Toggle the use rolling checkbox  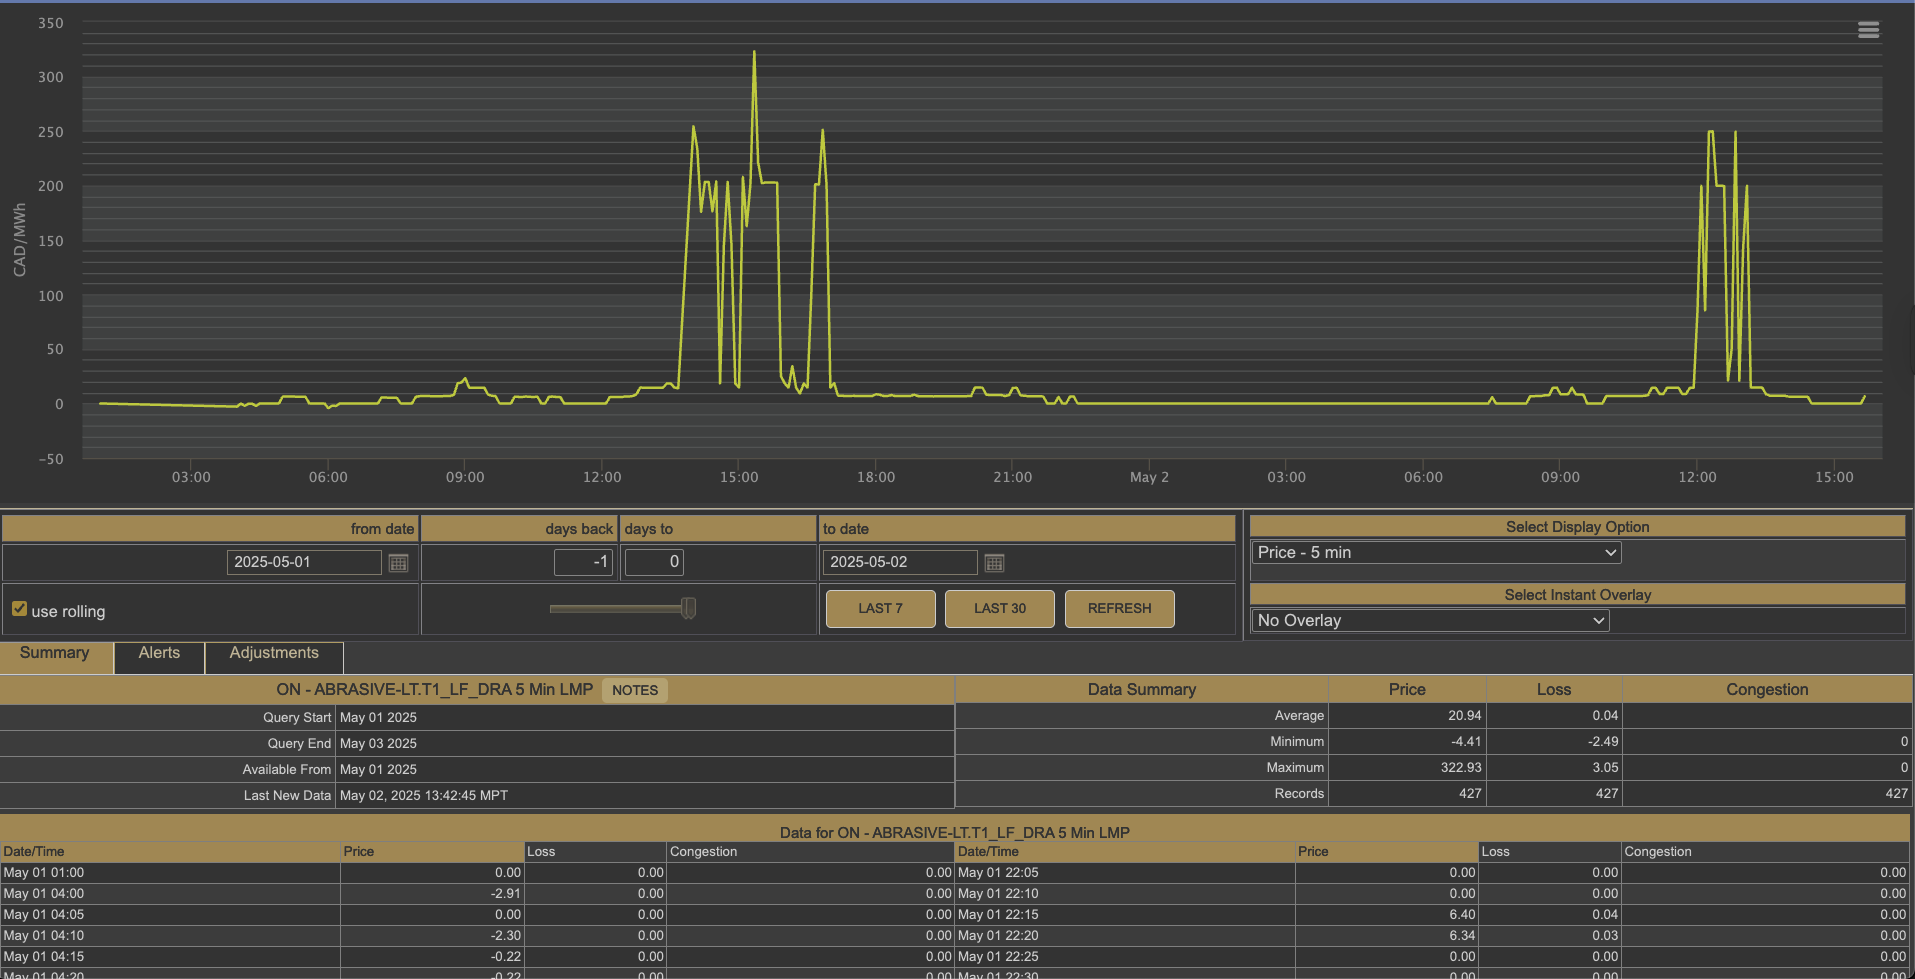19,609
